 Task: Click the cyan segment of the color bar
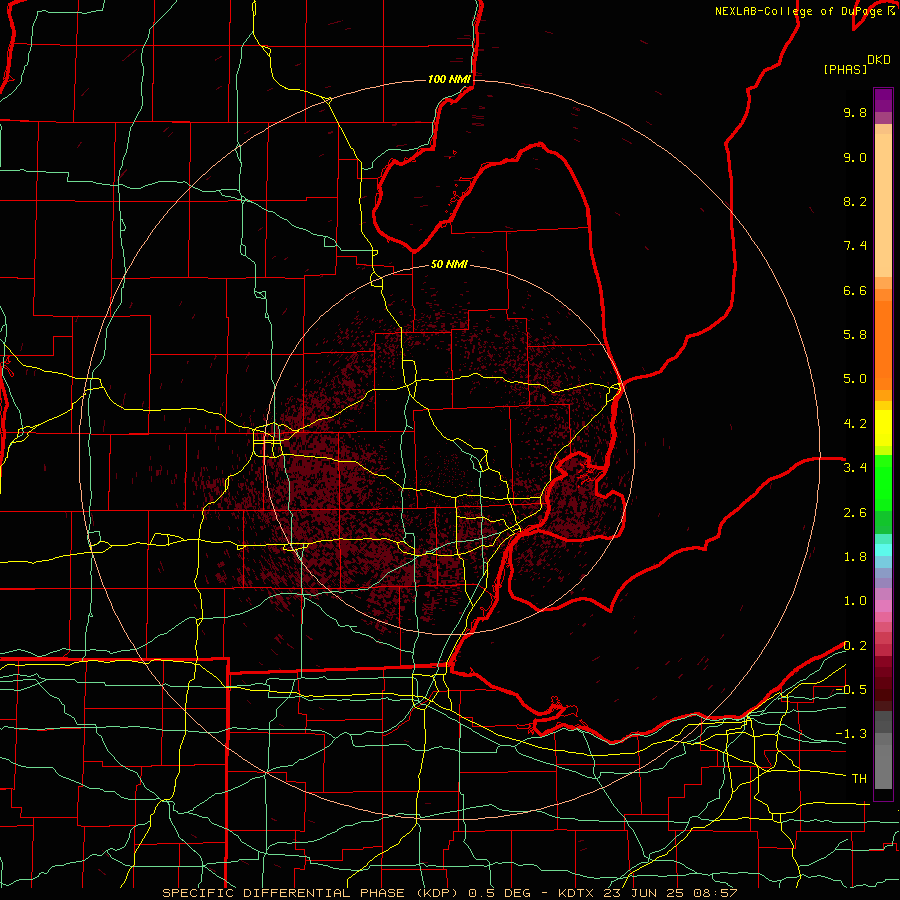(883, 549)
